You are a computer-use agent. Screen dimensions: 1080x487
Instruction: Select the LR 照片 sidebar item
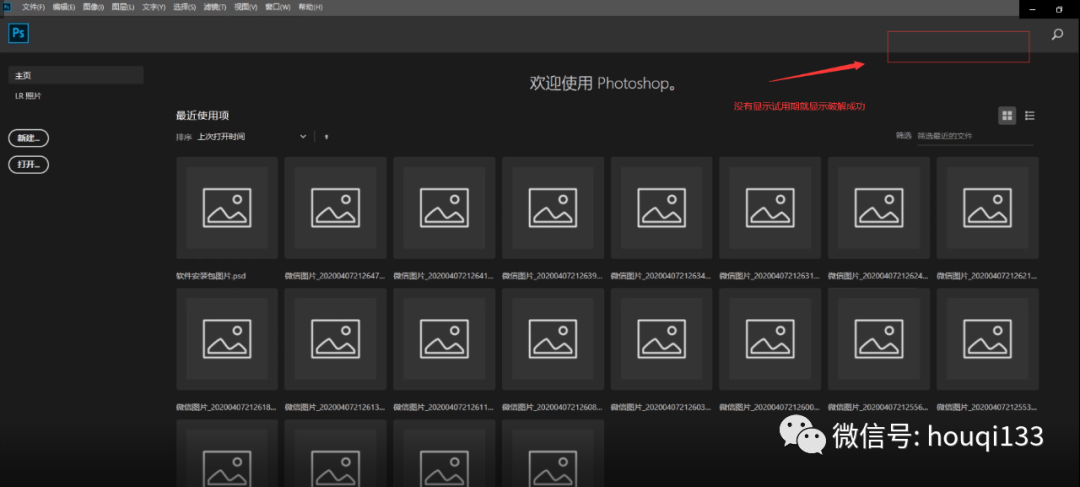pyautogui.click(x=28, y=96)
